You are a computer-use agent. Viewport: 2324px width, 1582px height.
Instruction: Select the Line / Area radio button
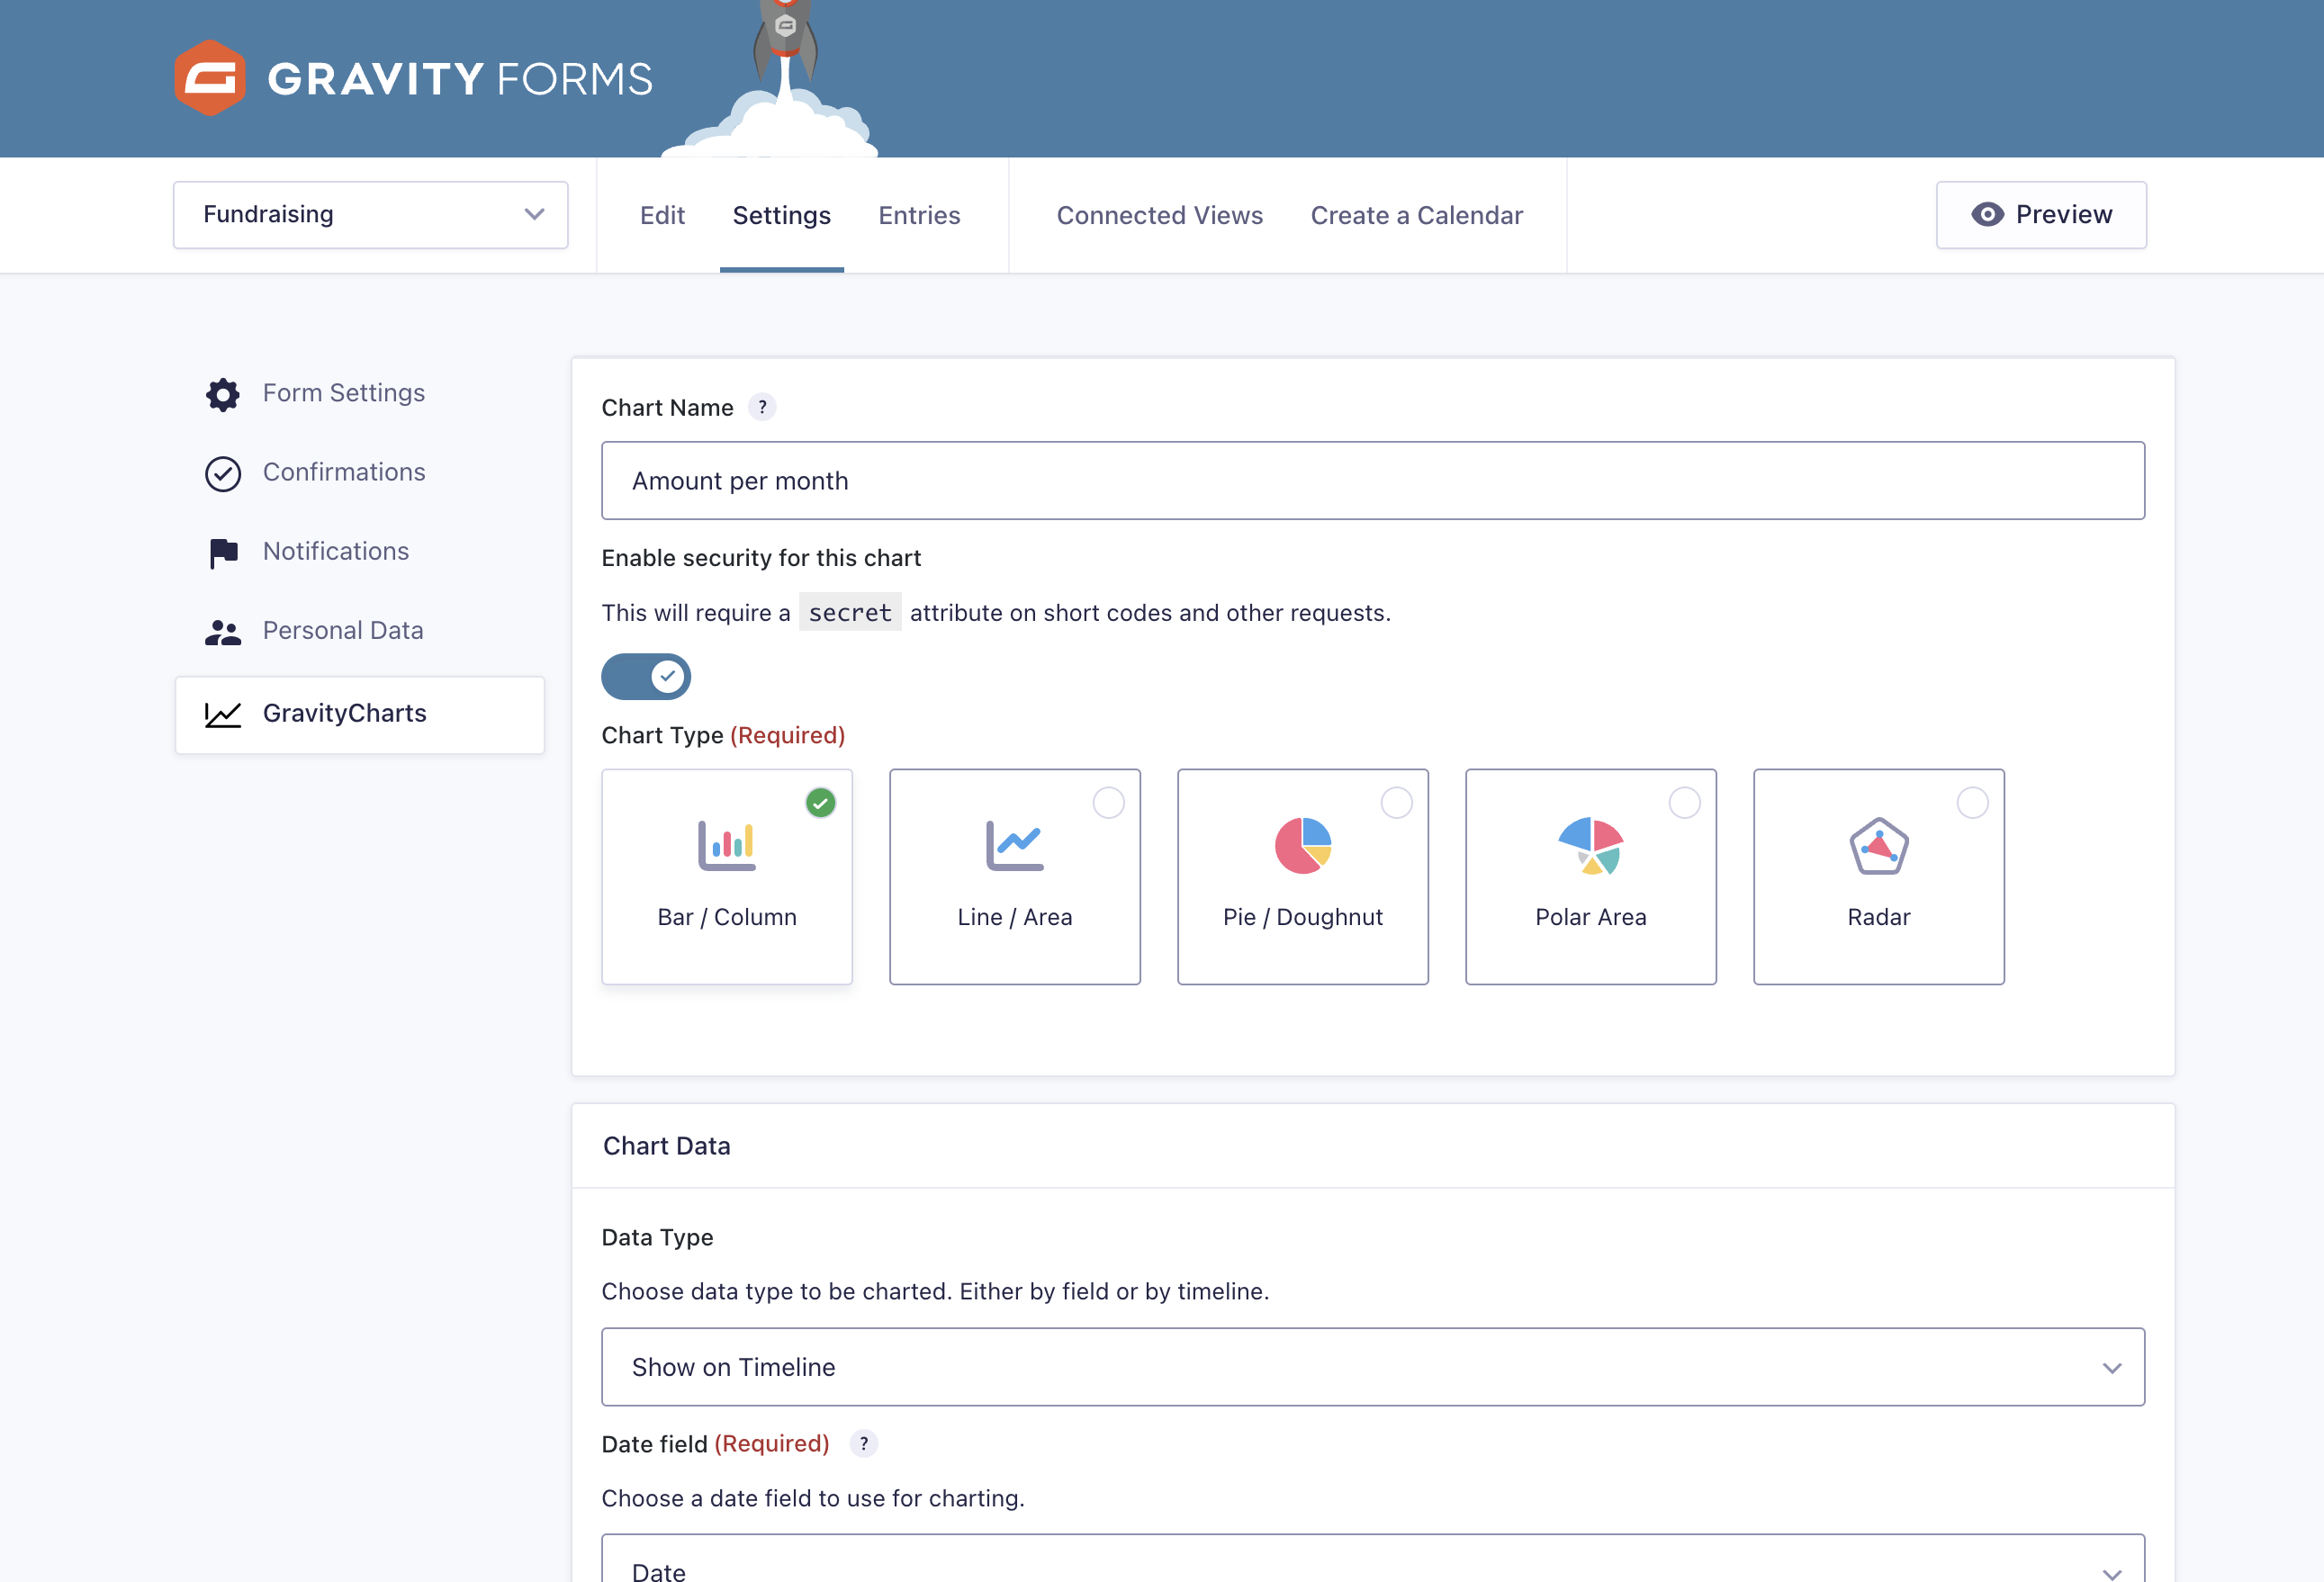coord(1108,802)
